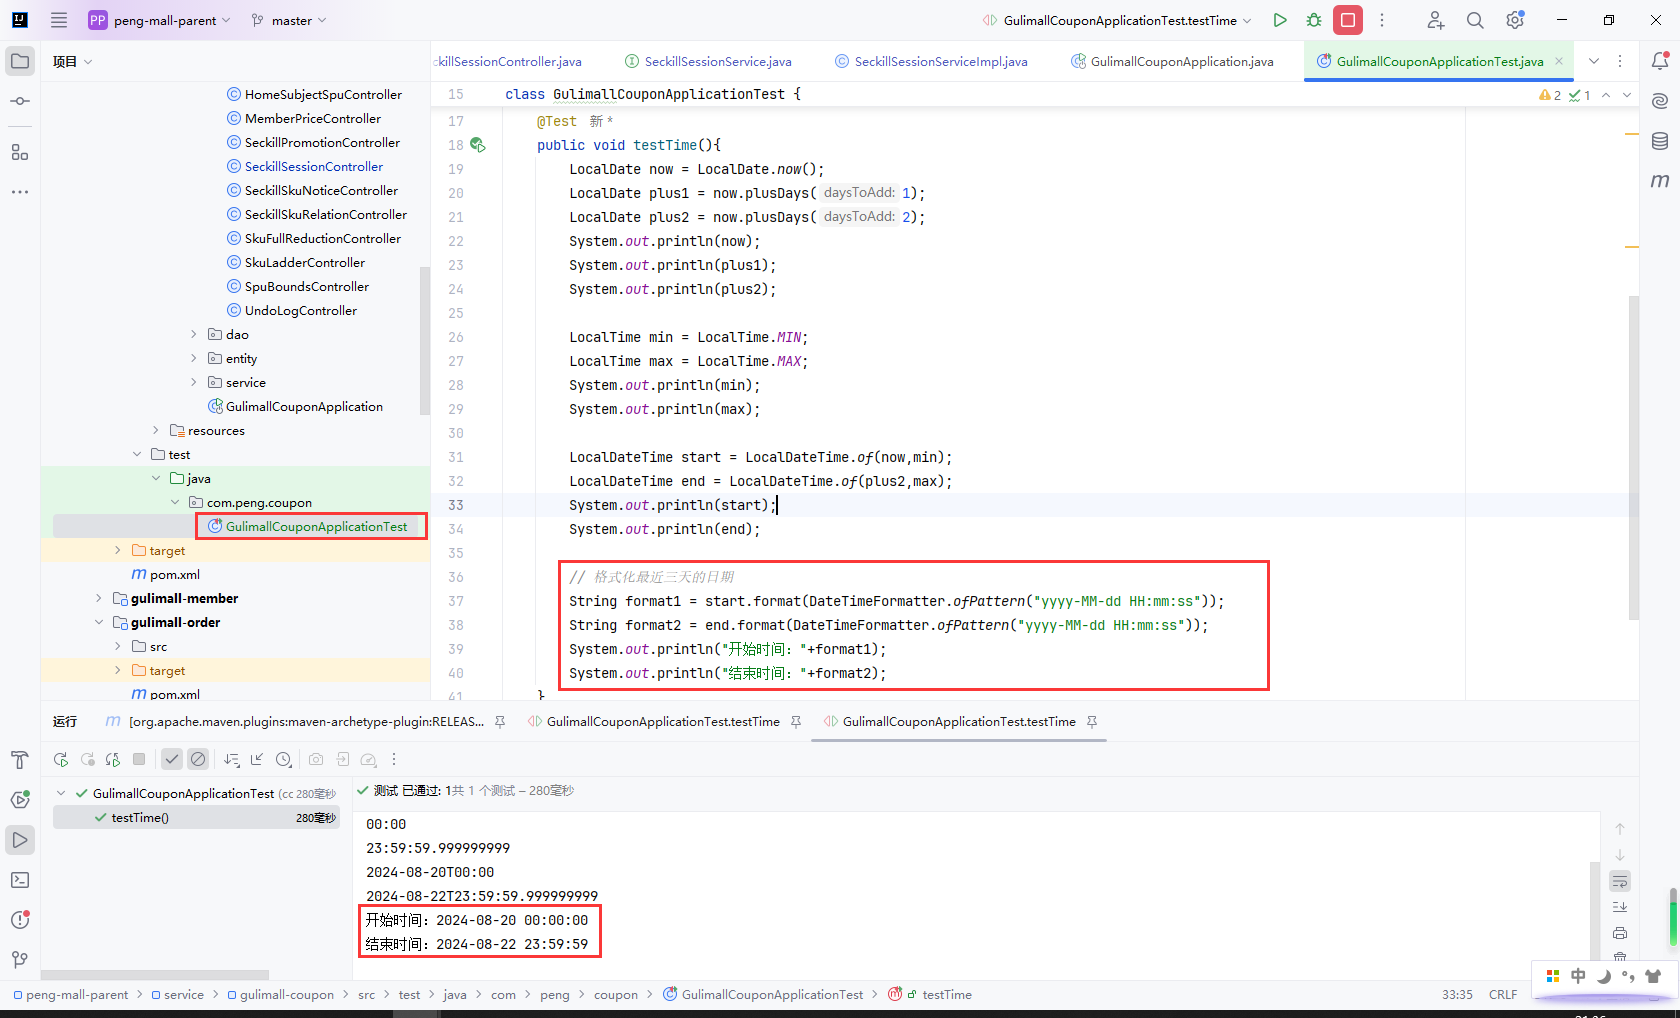
Task: Collapse gulimall-order module
Action: click(99, 623)
